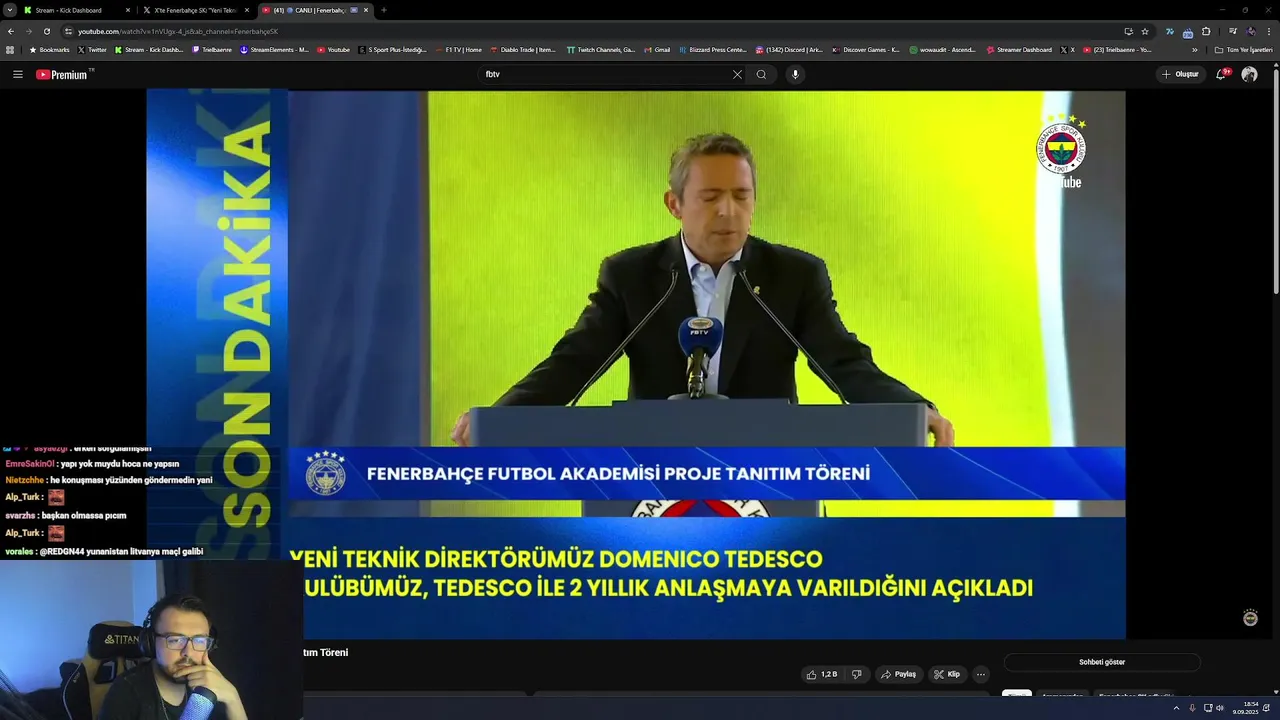1280x720 pixels.
Task: Switch to X'te Fenerbahçe SK tab
Action: click(x=195, y=10)
